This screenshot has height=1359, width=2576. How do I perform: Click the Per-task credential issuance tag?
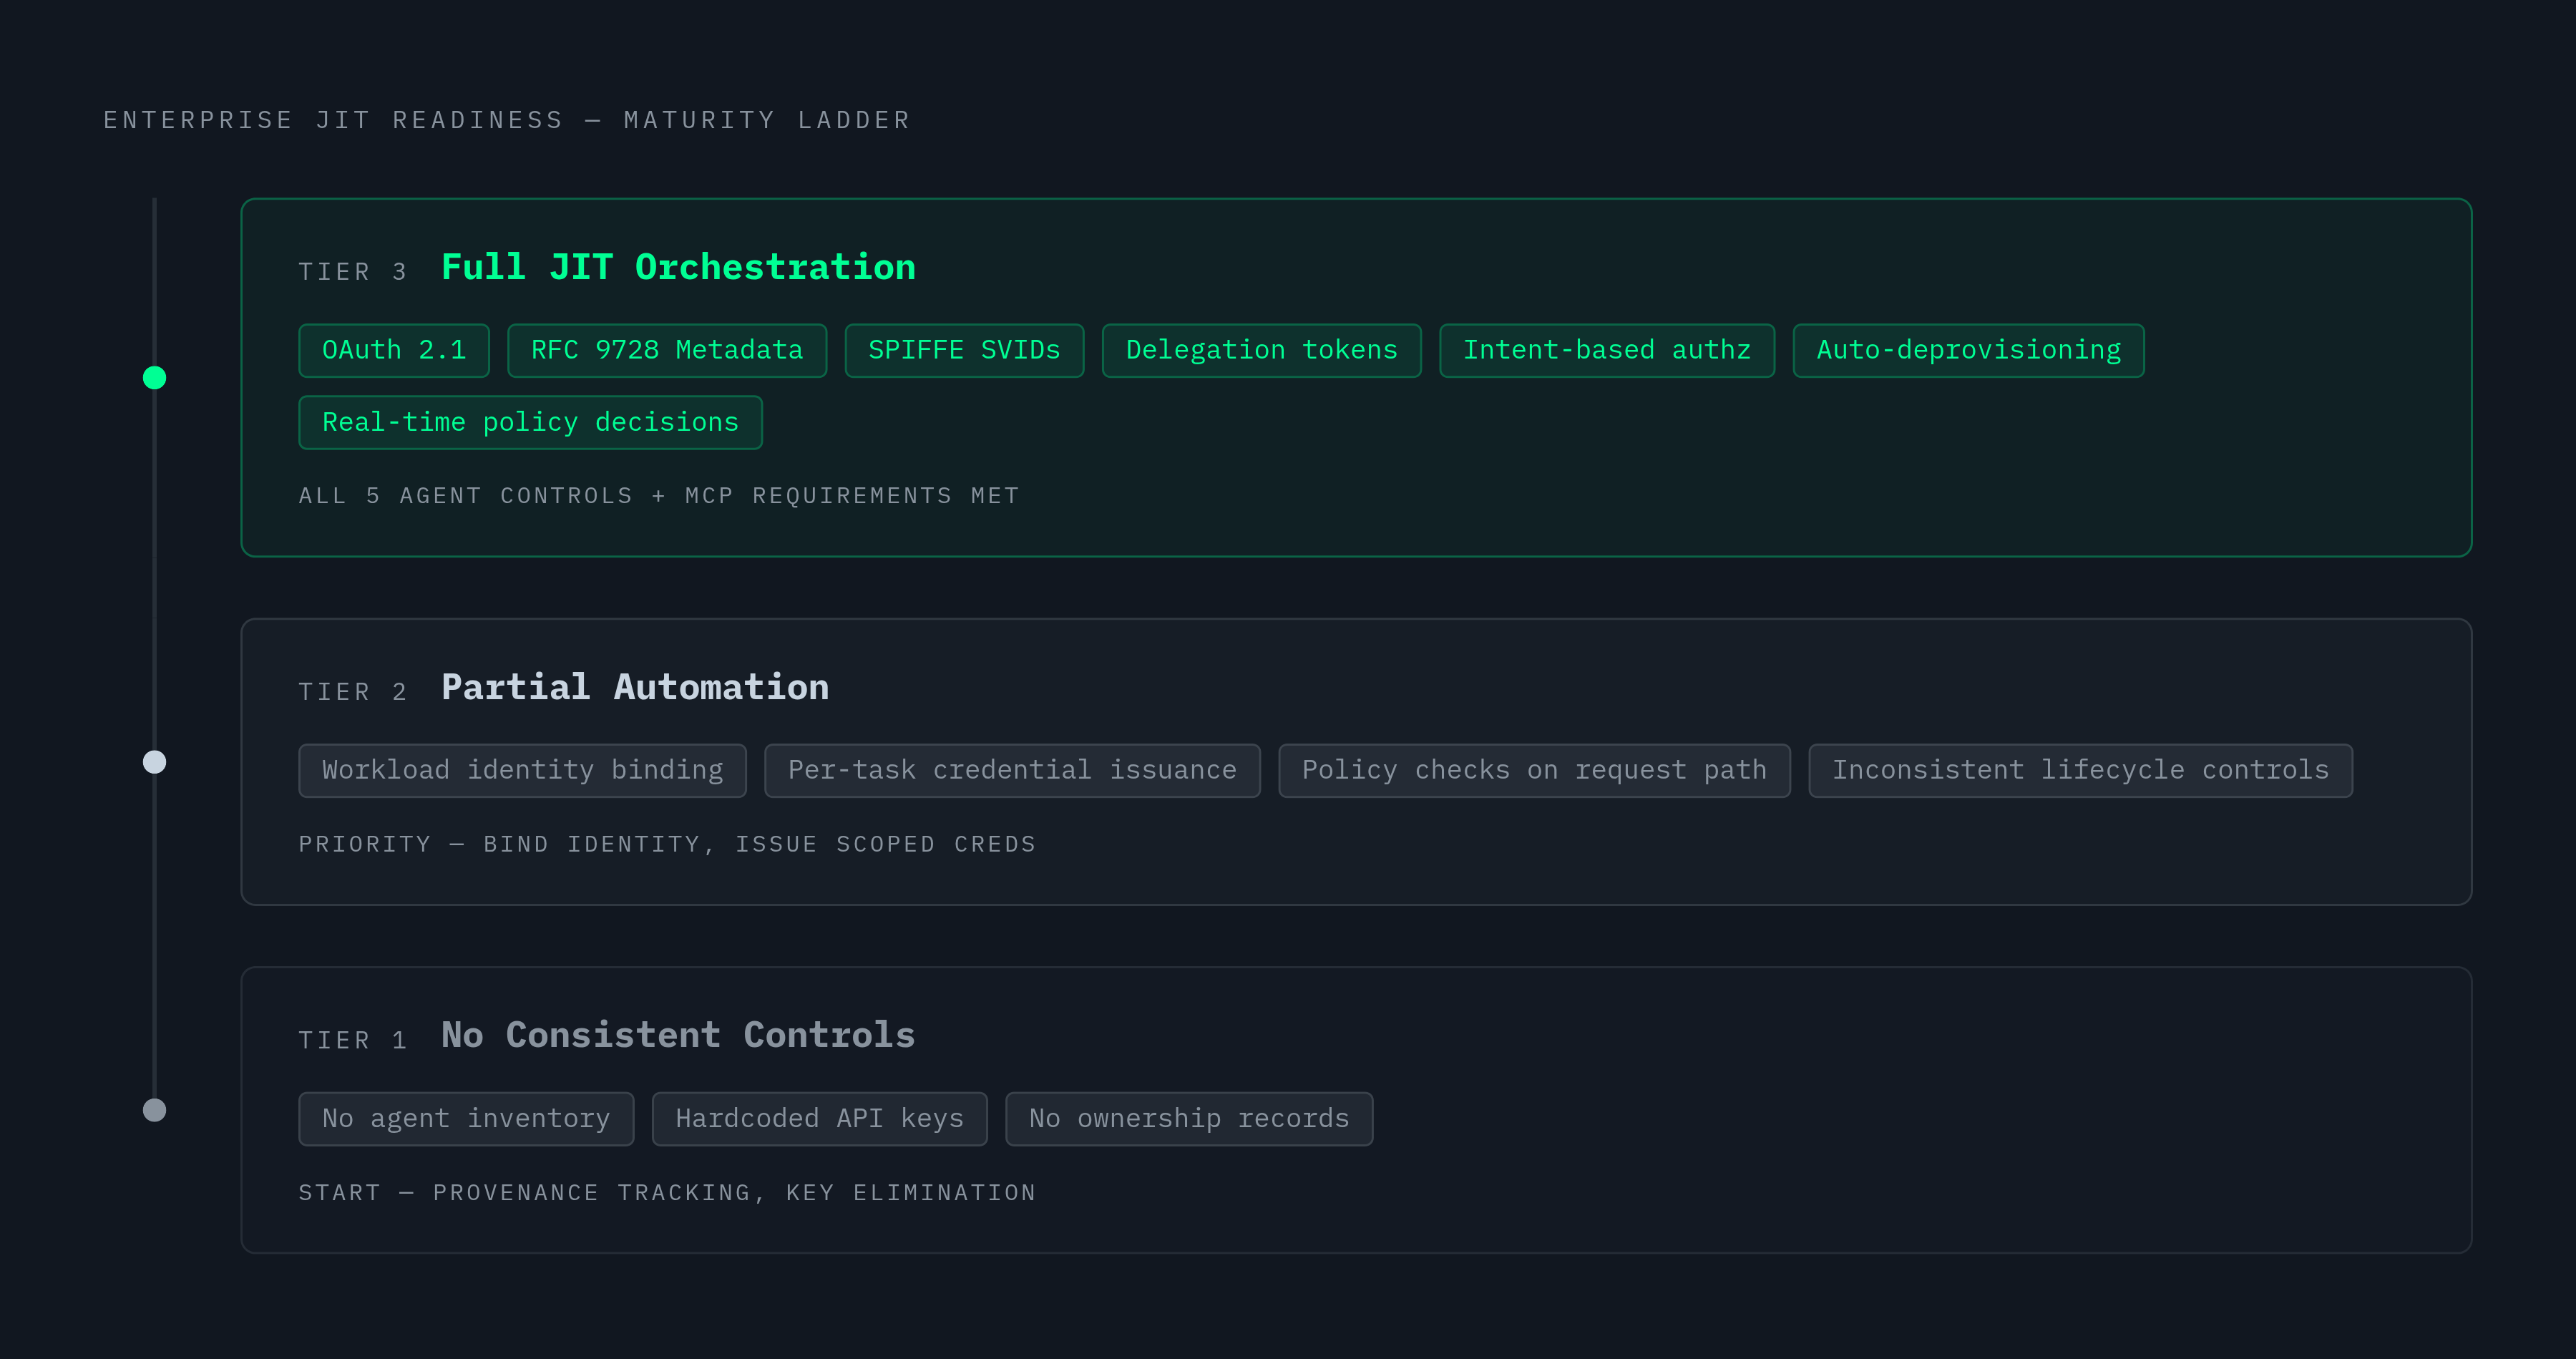(x=1012, y=770)
